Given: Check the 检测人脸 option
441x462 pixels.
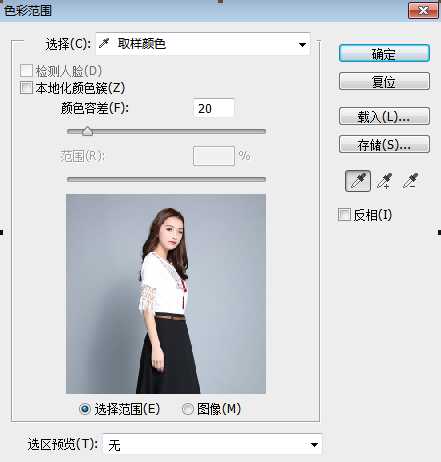Looking at the screenshot, I should point(26,71).
